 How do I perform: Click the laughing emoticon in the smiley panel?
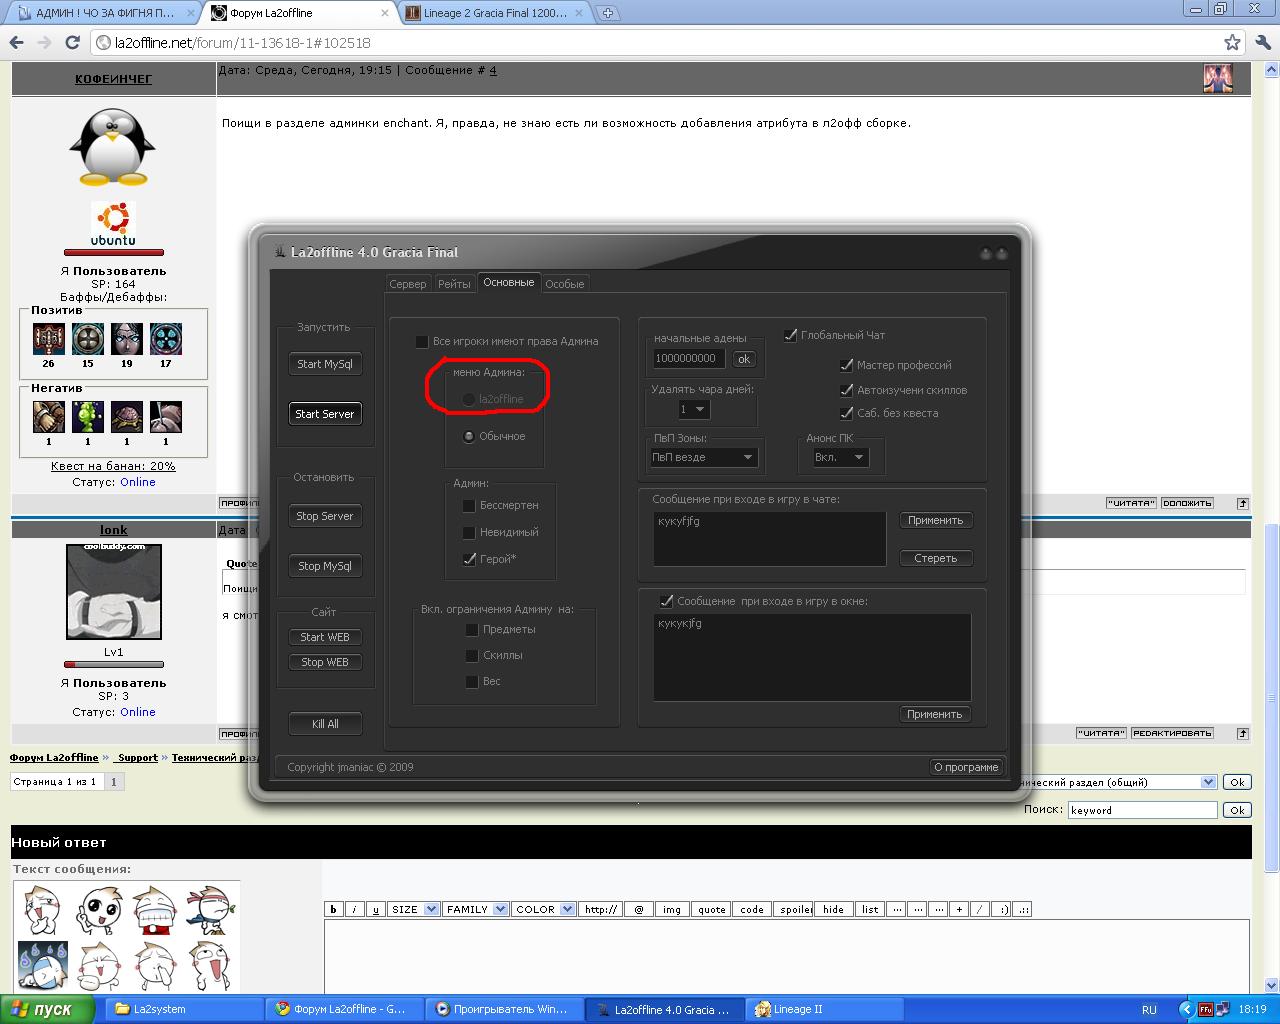point(154,908)
